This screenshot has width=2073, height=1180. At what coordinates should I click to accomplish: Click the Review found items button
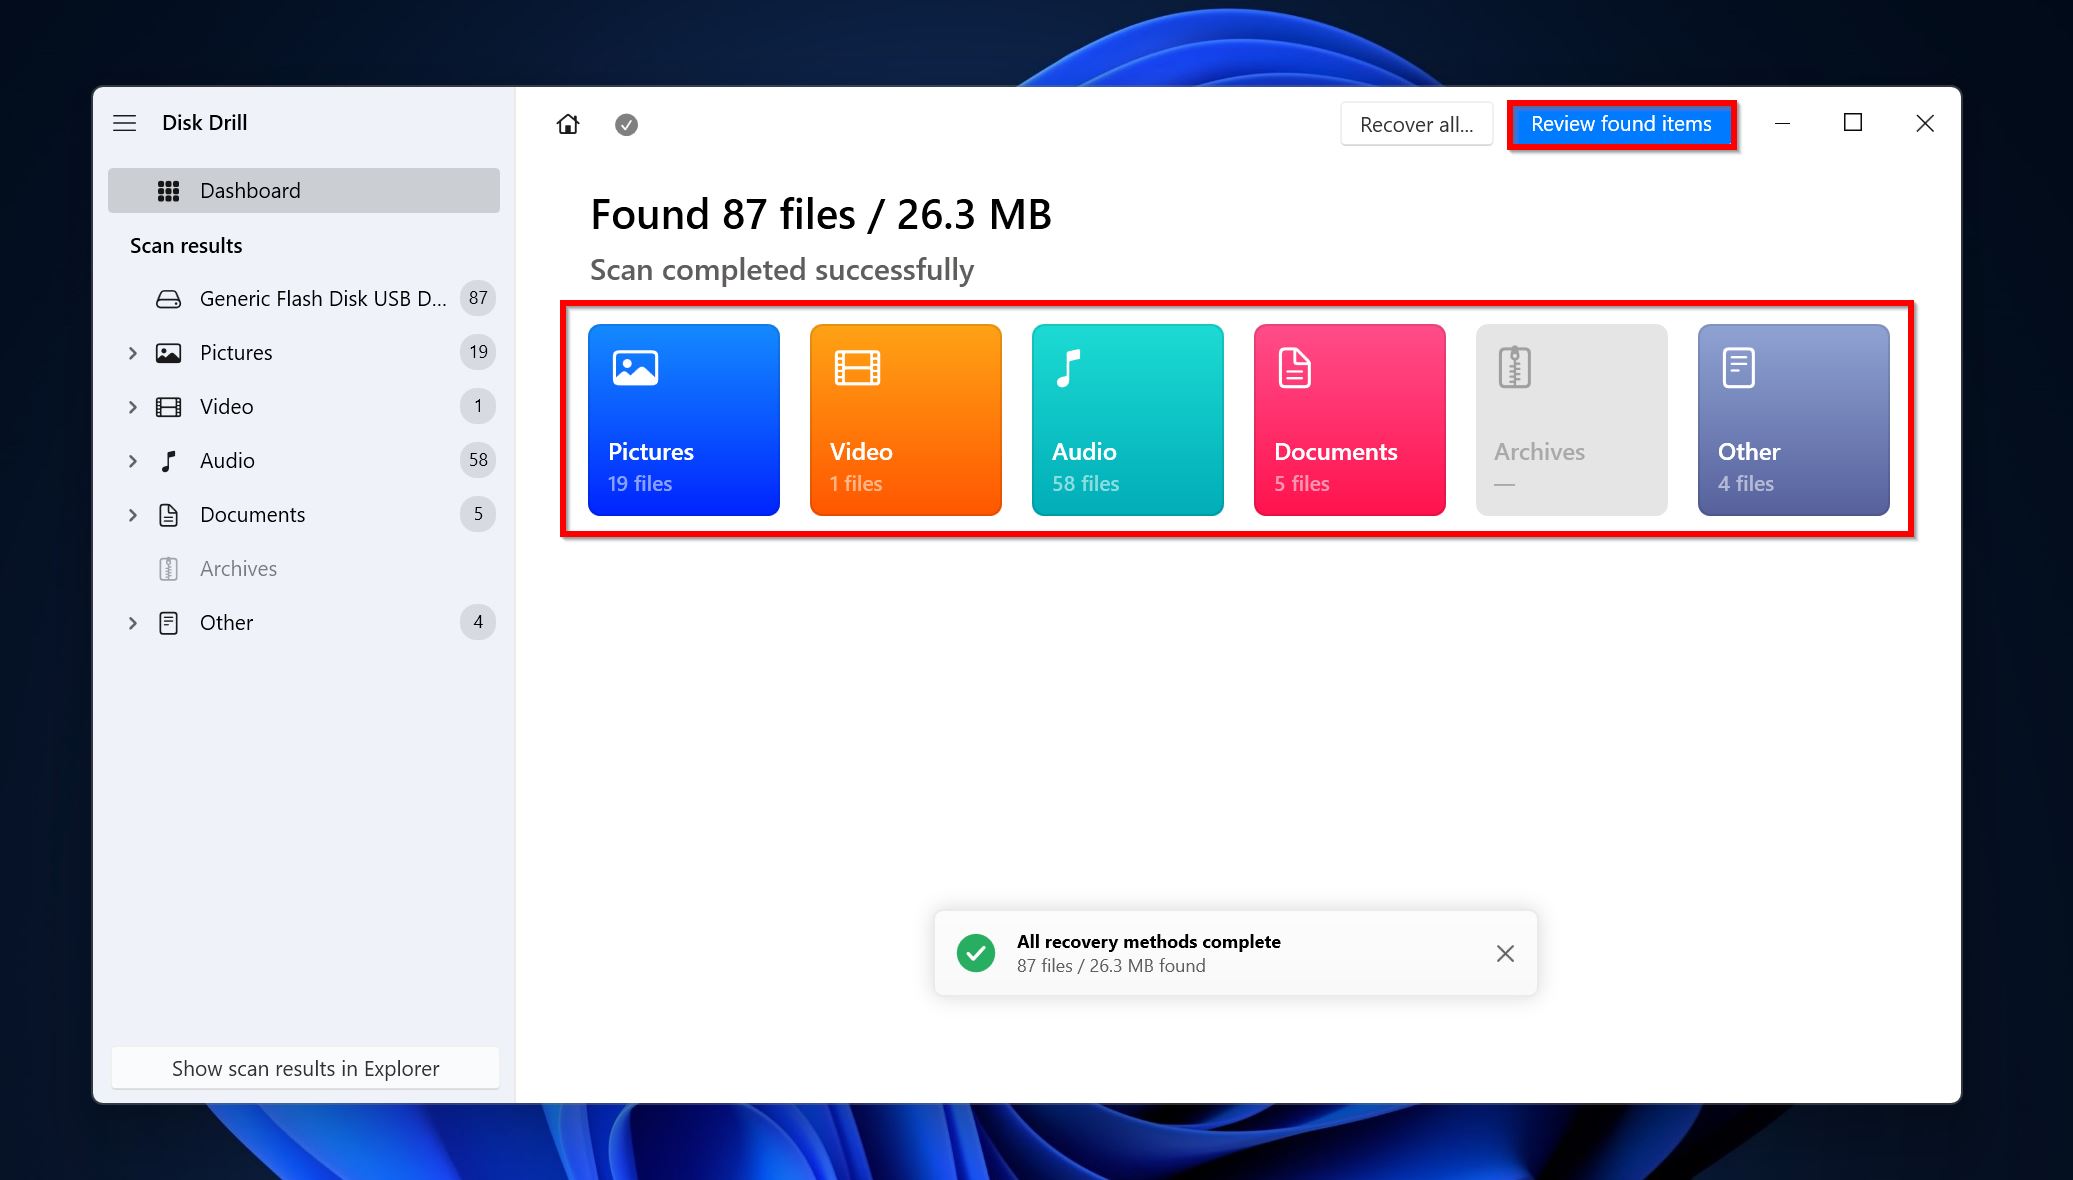(1620, 124)
